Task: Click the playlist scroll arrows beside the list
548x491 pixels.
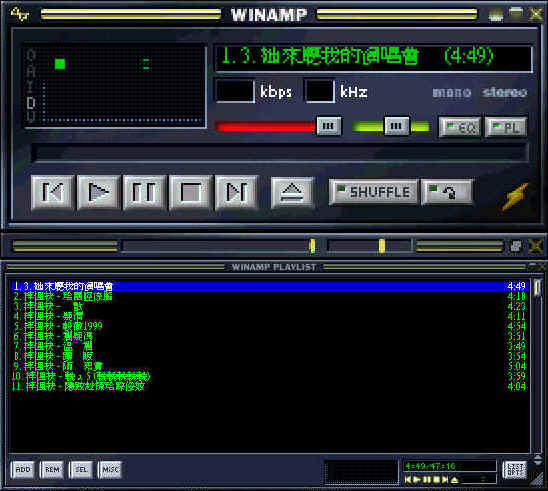Action: pyautogui.click(x=538, y=459)
